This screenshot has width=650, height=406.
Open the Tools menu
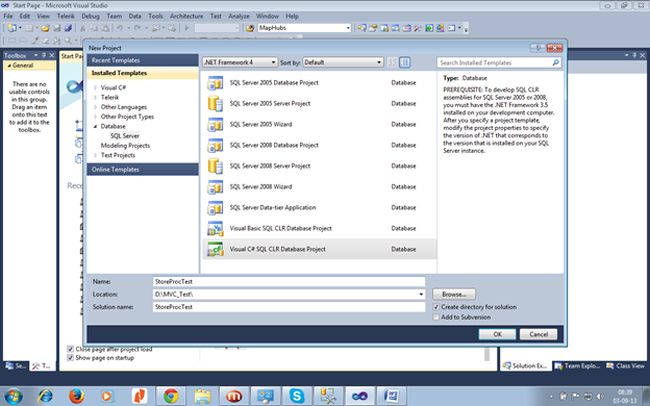[155, 16]
